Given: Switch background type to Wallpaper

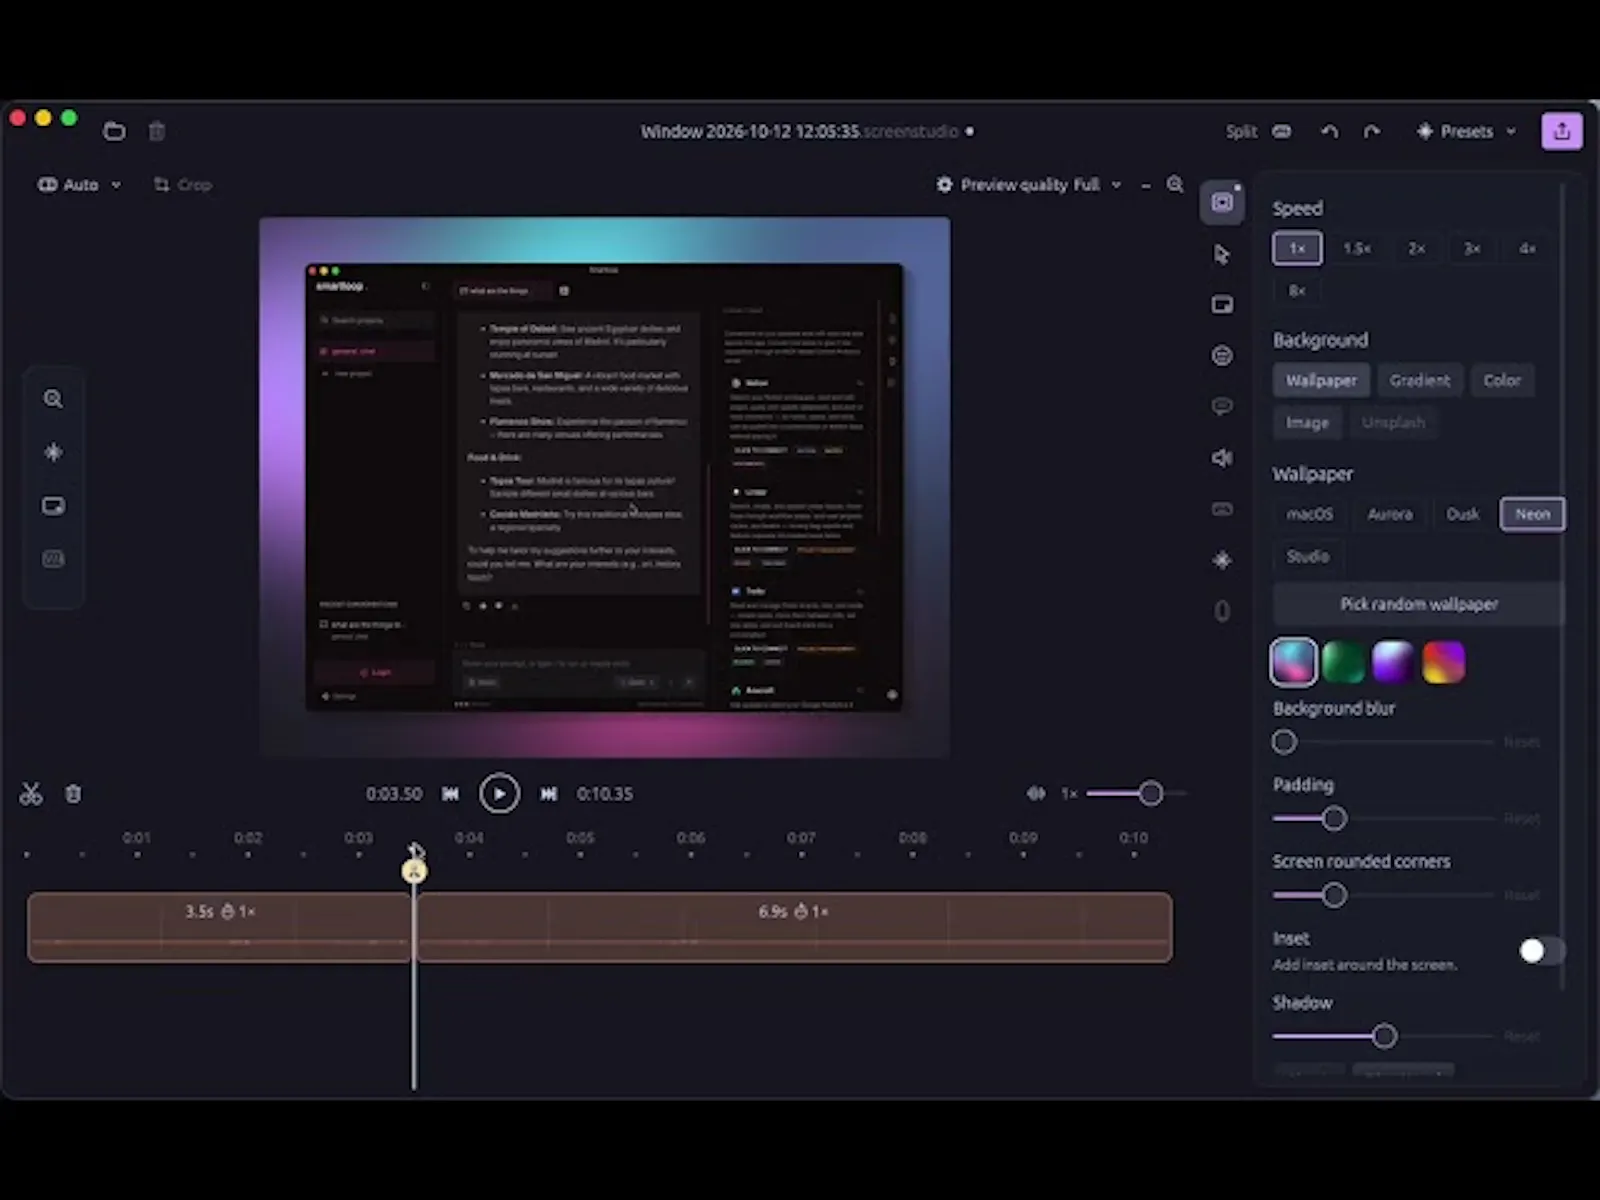Looking at the screenshot, I should click(x=1321, y=380).
